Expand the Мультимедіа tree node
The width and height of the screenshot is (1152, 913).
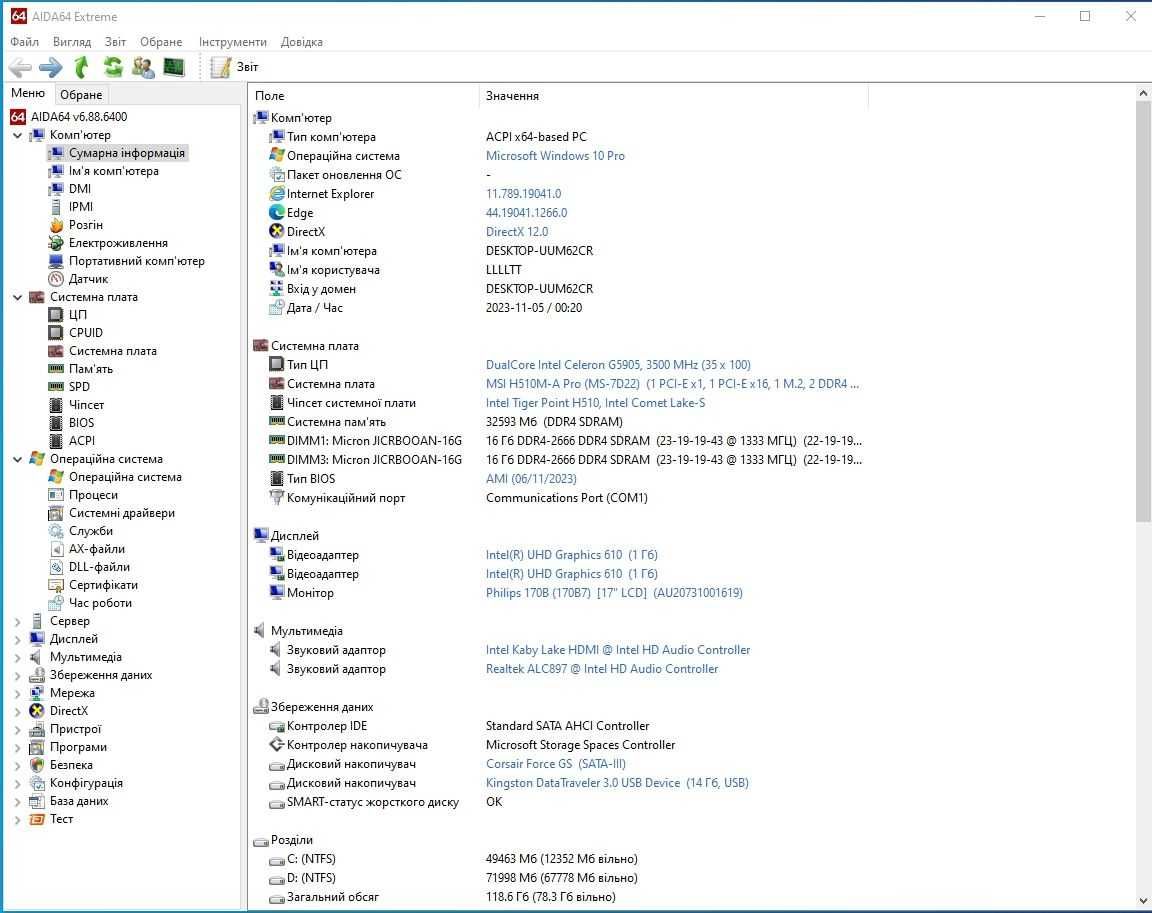point(18,657)
